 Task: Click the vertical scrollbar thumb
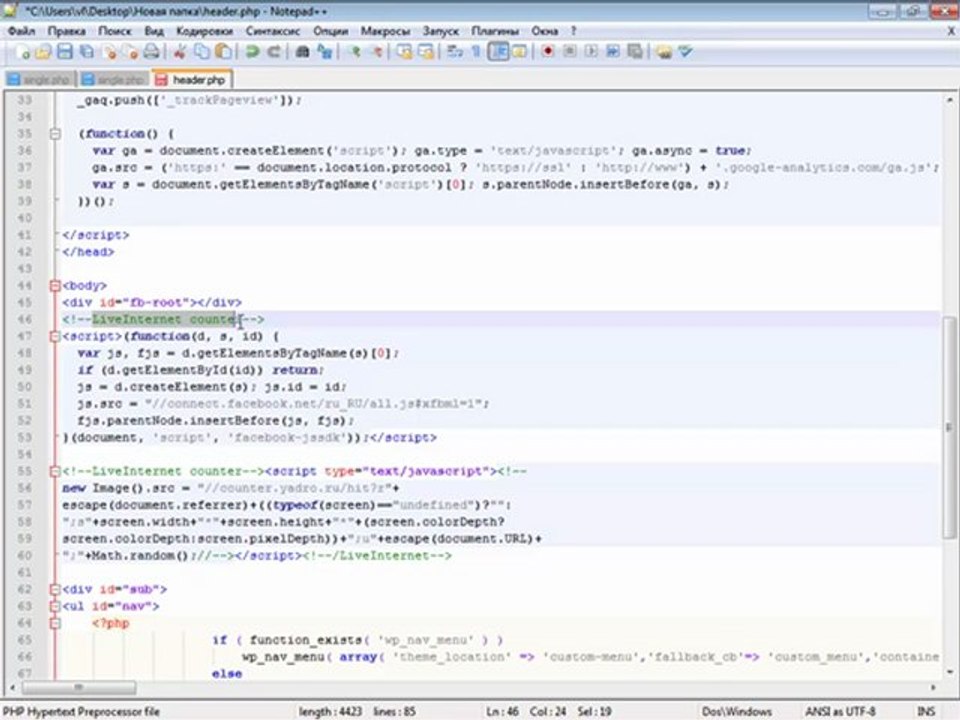tap(948, 429)
